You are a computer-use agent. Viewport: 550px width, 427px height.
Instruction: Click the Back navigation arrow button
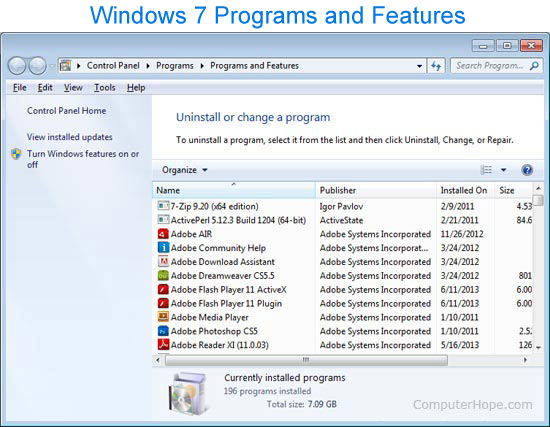click(17, 66)
